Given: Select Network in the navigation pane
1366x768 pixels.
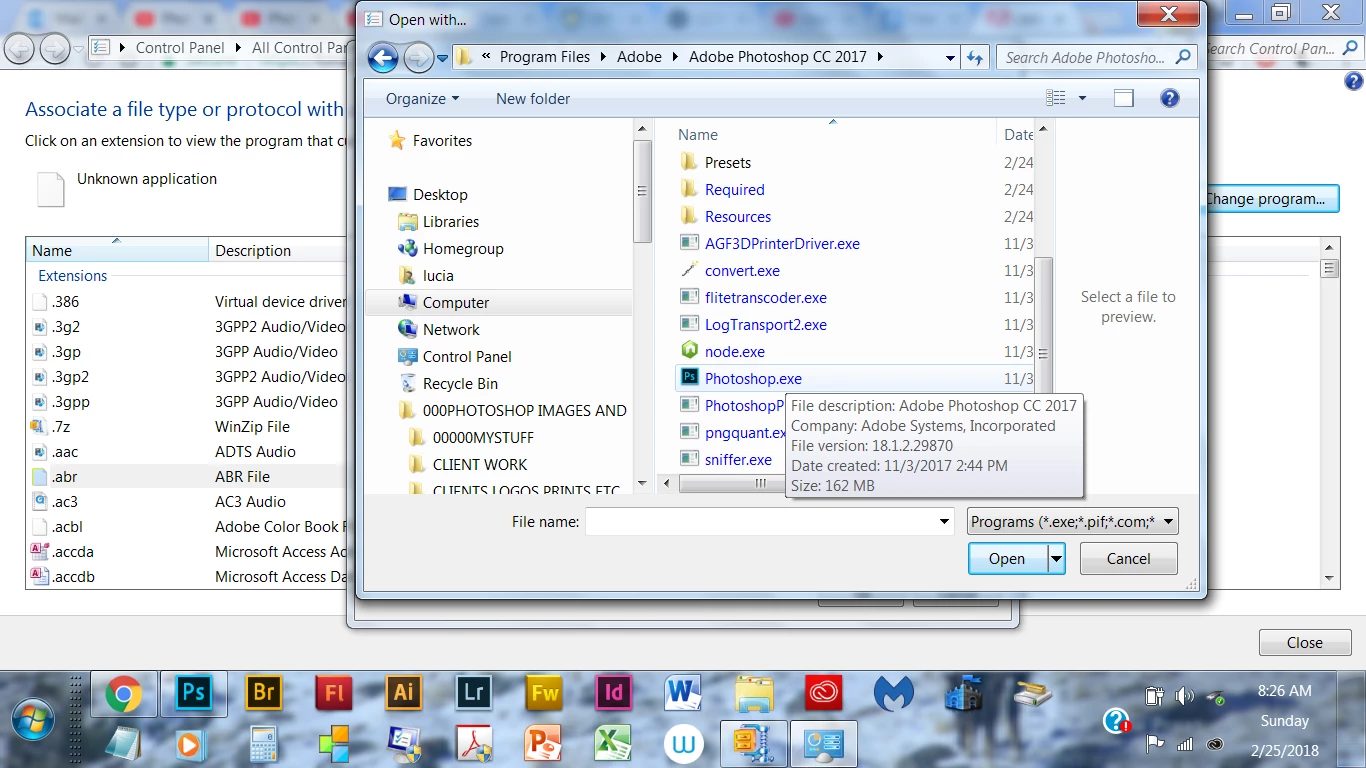Looking at the screenshot, I should click(451, 330).
